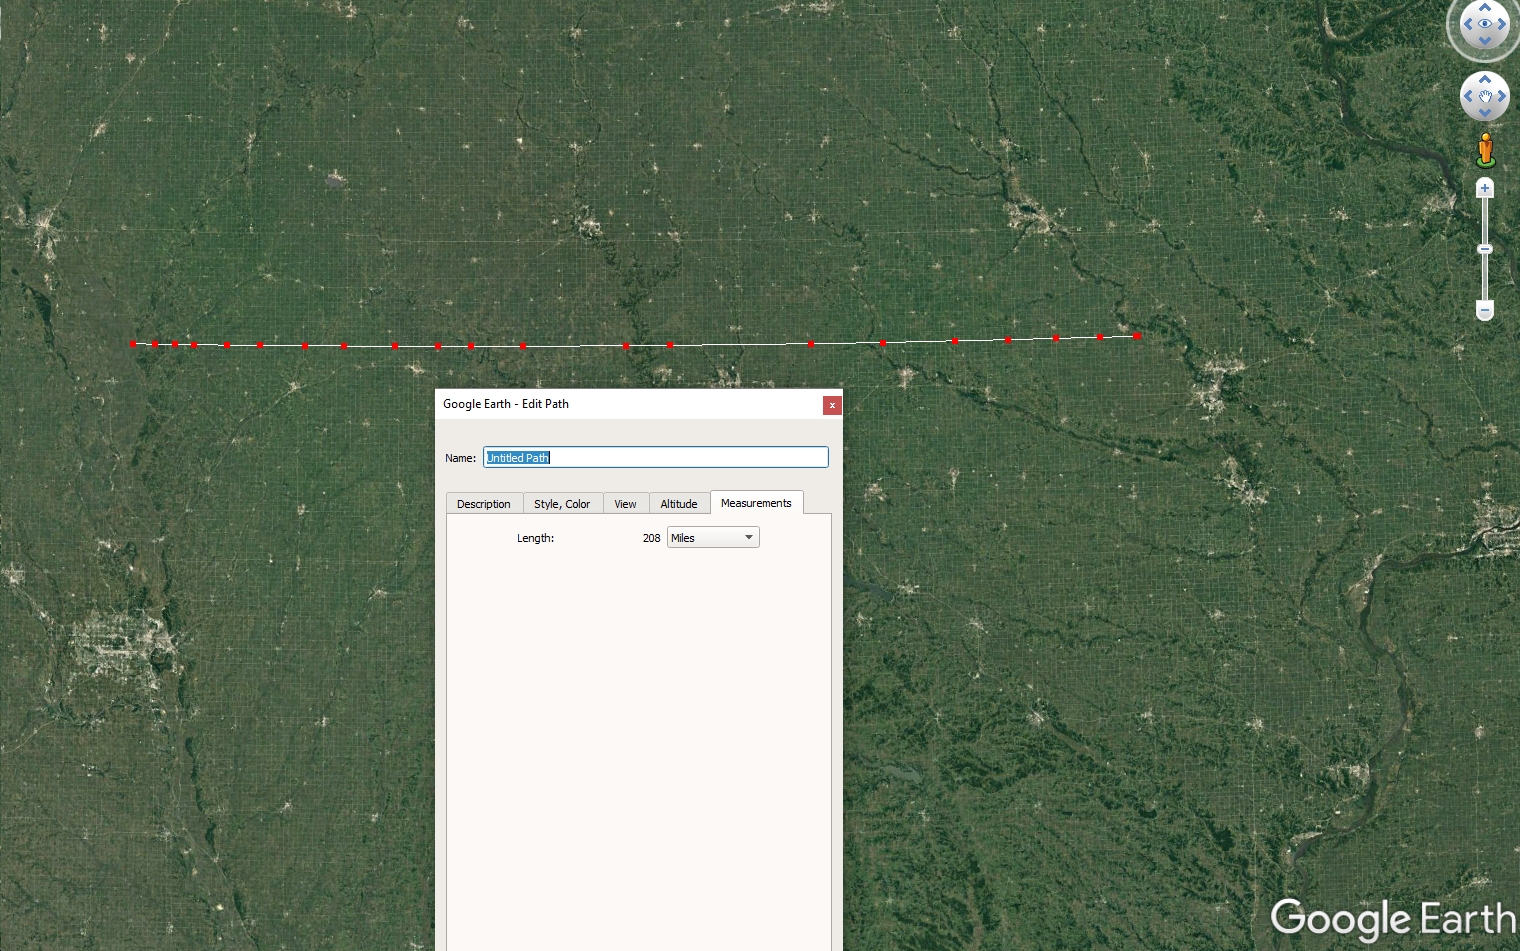Pan right with the Move joystick arrow
Screen dimensions: 1520x951
point(1503,97)
